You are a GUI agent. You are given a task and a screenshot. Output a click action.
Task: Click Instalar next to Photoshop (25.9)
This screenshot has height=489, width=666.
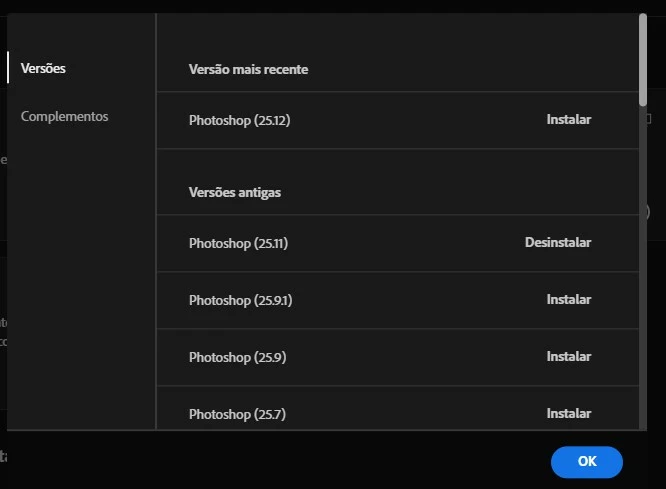[568, 356]
